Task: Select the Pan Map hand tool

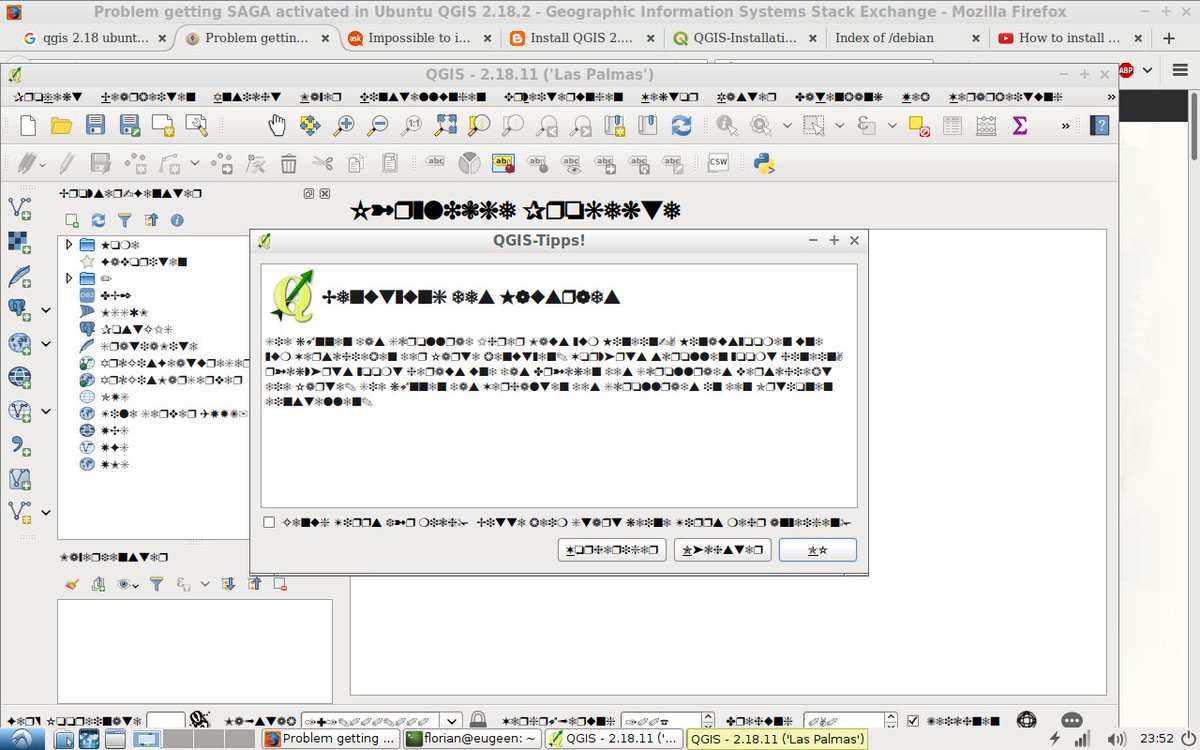Action: point(277,125)
